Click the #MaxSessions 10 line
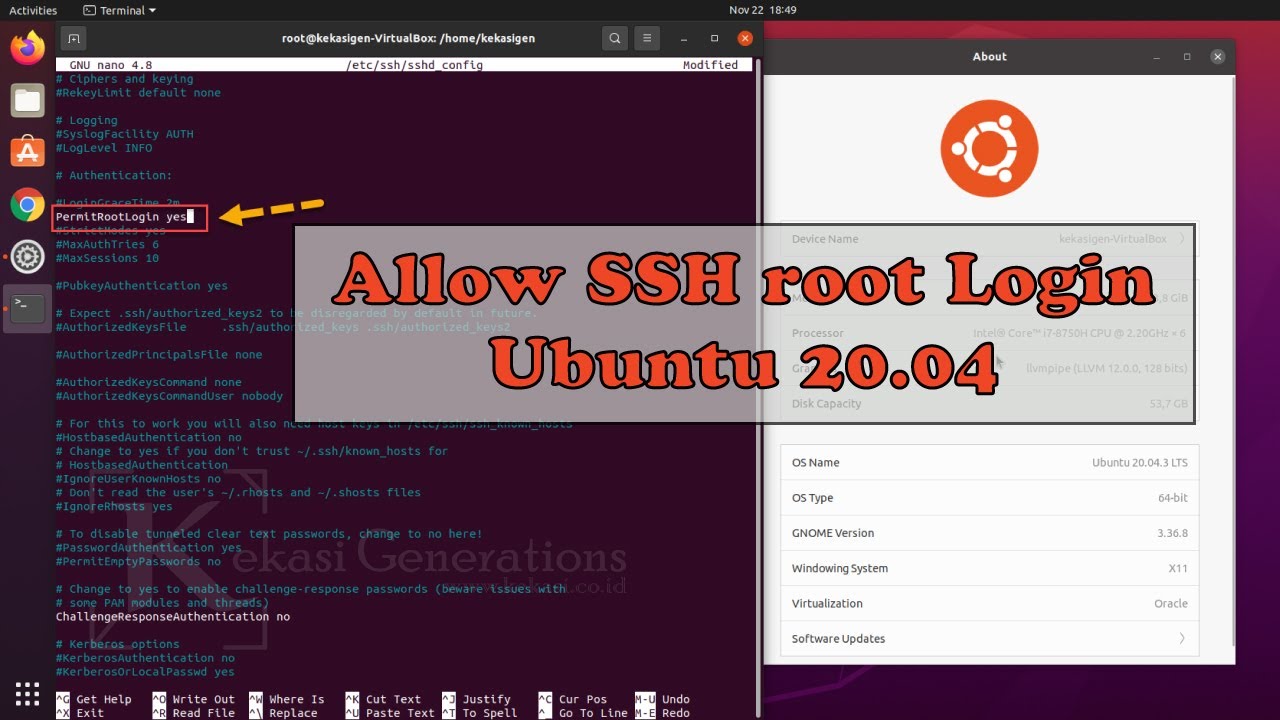 click(x=107, y=258)
